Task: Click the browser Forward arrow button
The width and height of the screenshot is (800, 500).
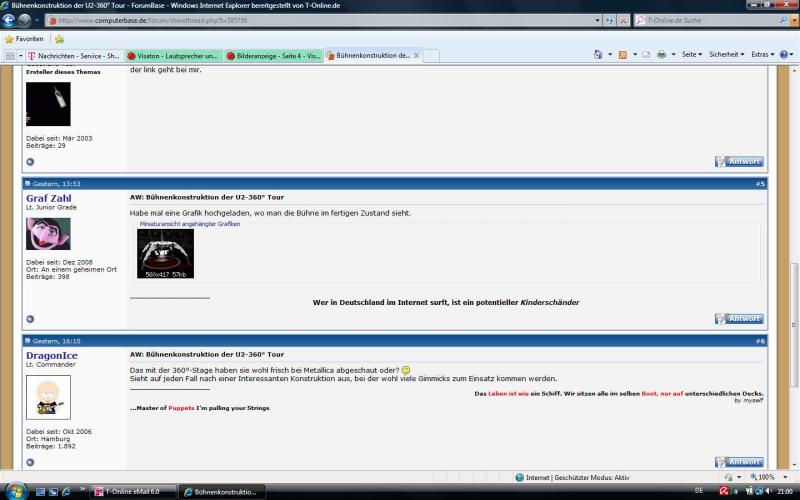Action: [x=24, y=20]
